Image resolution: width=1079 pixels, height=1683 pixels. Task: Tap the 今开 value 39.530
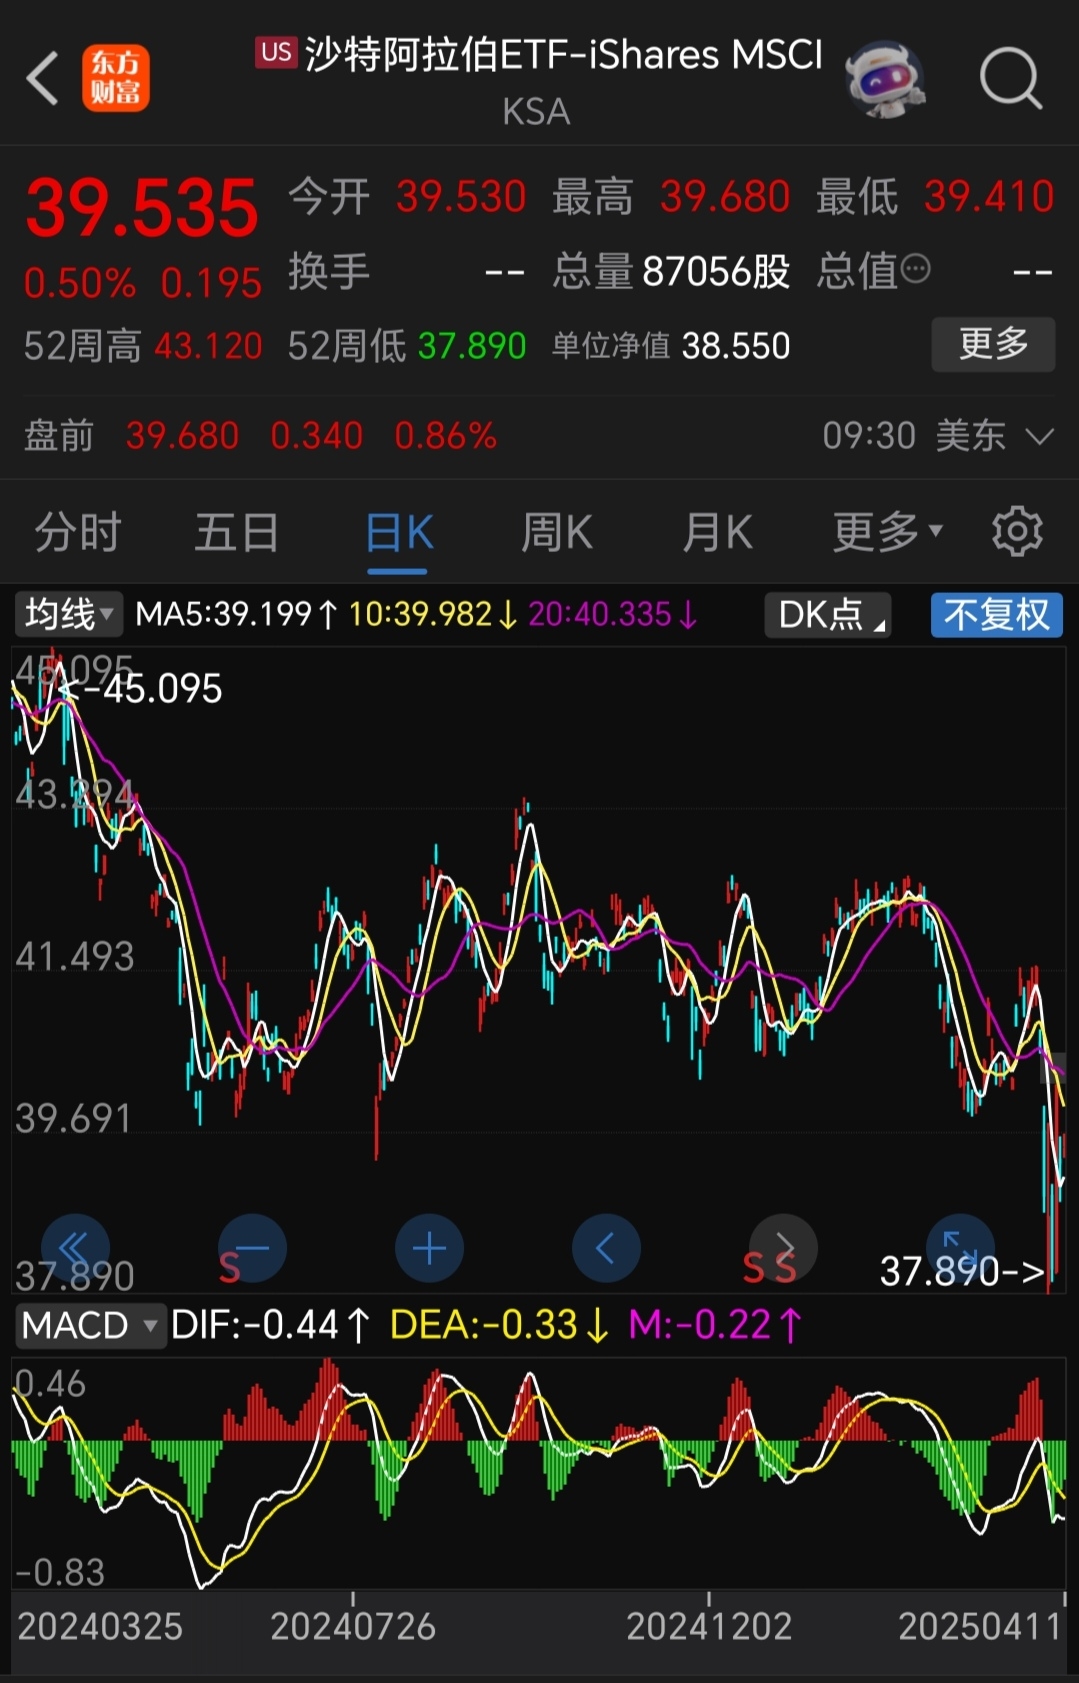click(461, 196)
